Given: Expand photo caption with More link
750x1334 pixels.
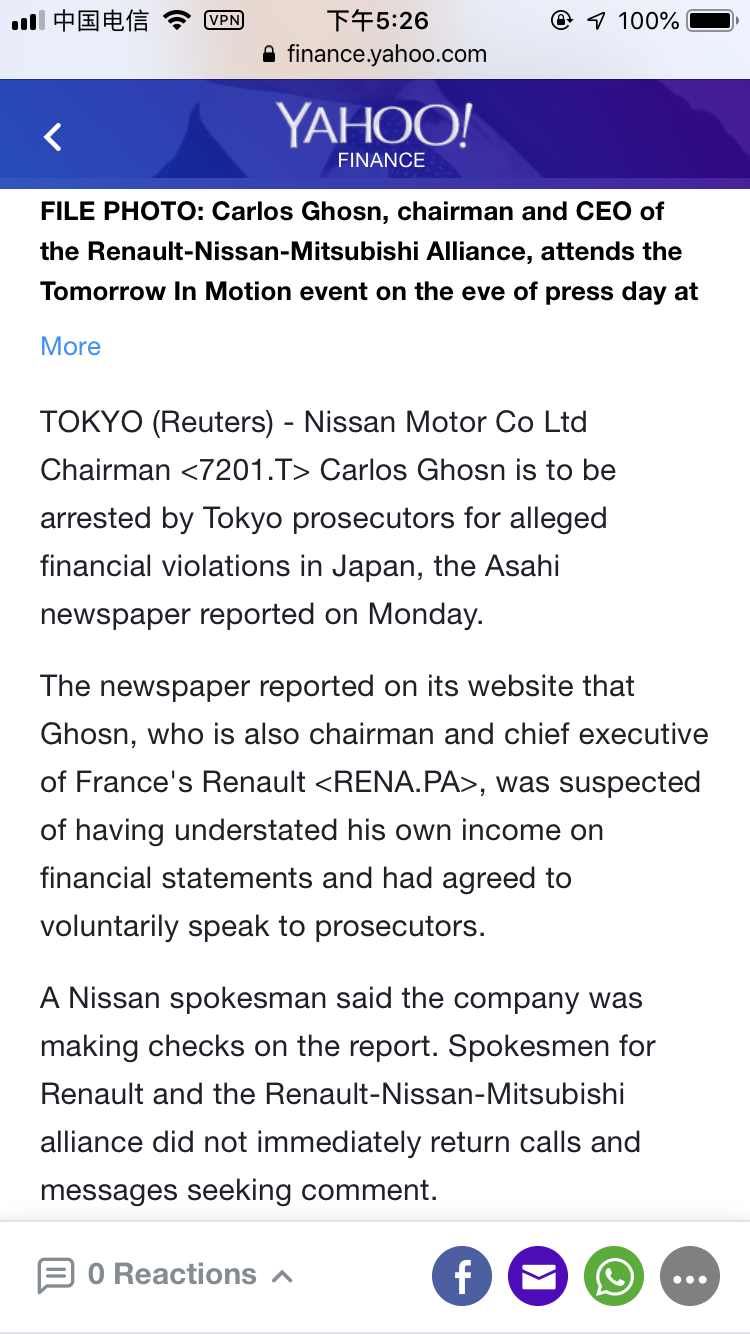Looking at the screenshot, I should point(70,346).
